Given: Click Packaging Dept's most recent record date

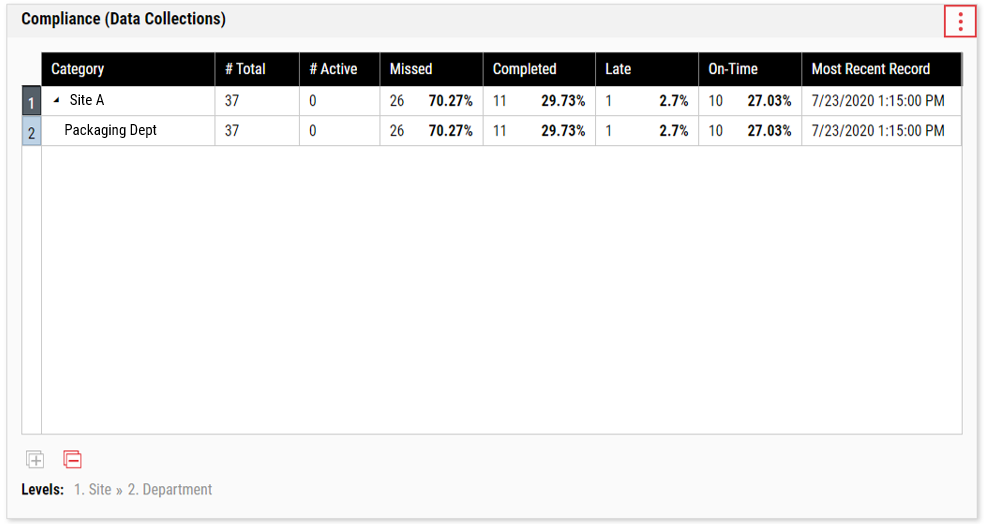Looking at the screenshot, I should pyautogui.click(x=878, y=131).
